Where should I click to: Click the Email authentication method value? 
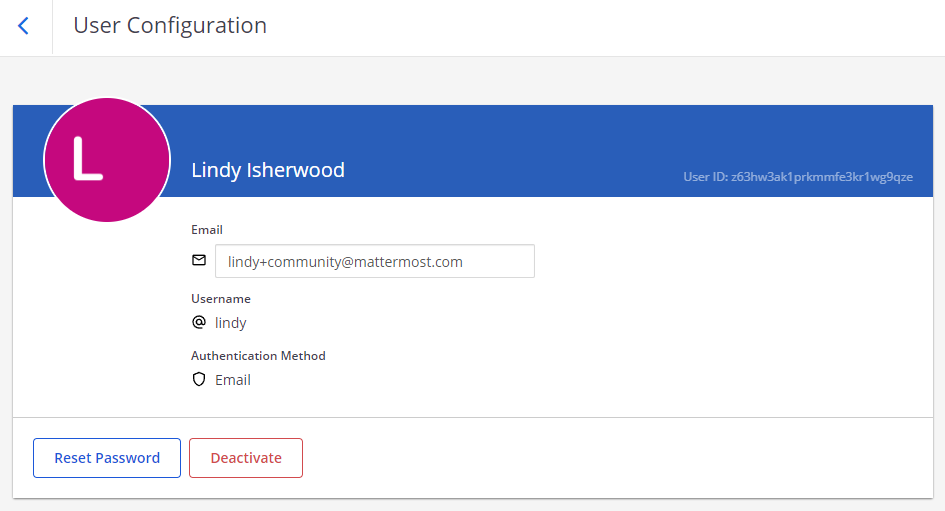(233, 380)
